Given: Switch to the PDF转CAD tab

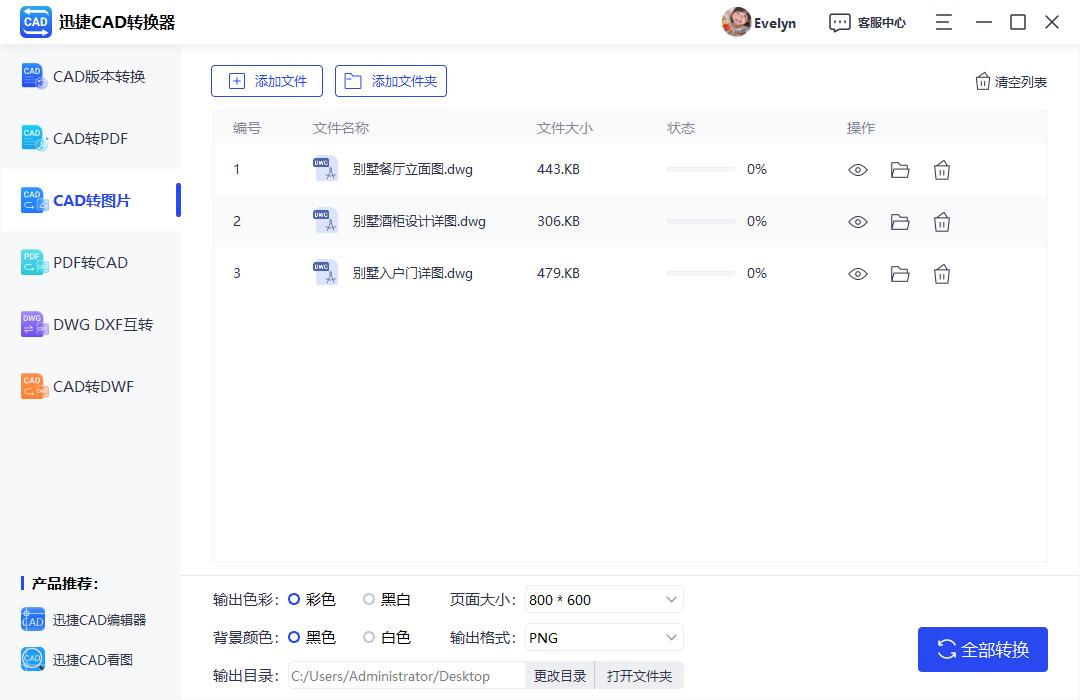Looking at the screenshot, I should pos(91,262).
